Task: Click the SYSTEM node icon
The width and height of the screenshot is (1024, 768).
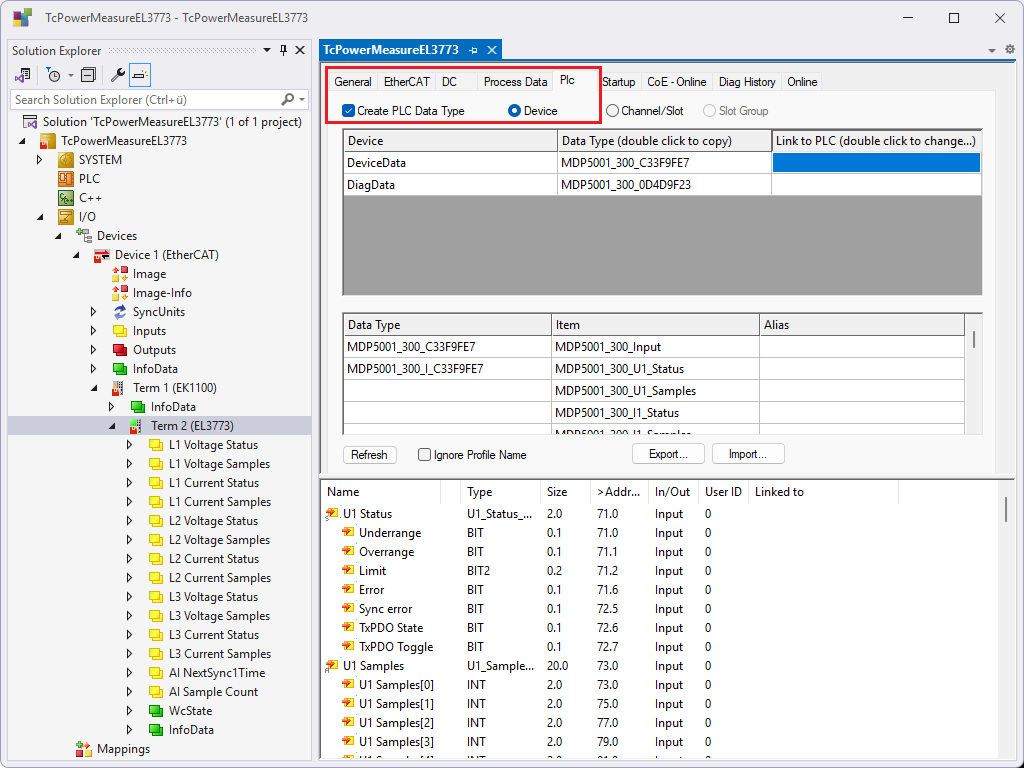Action: point(66,160)
